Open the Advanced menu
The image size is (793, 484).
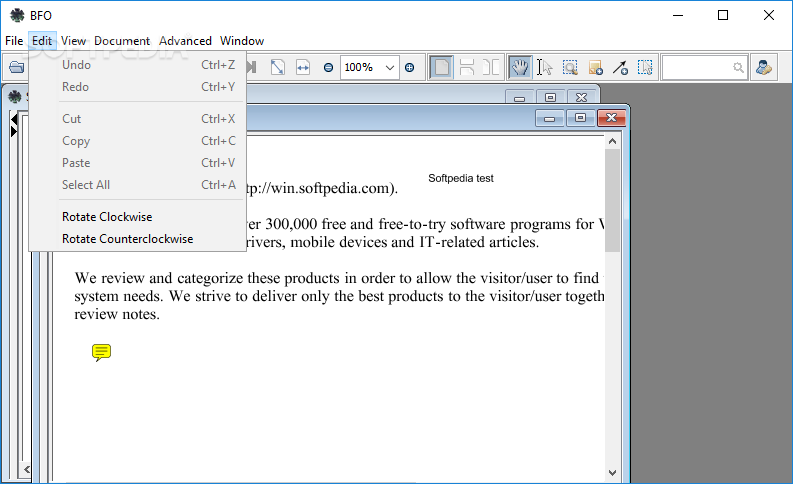tap(185, 41)
